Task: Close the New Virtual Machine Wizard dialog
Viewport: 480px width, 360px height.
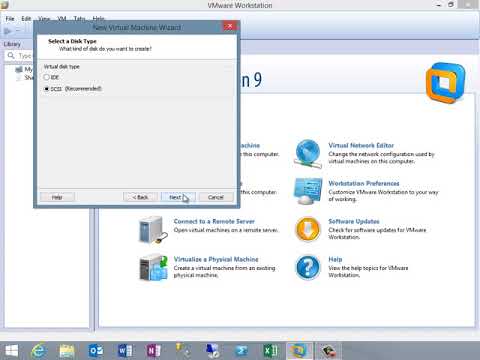Action: (x=230, y=26)
